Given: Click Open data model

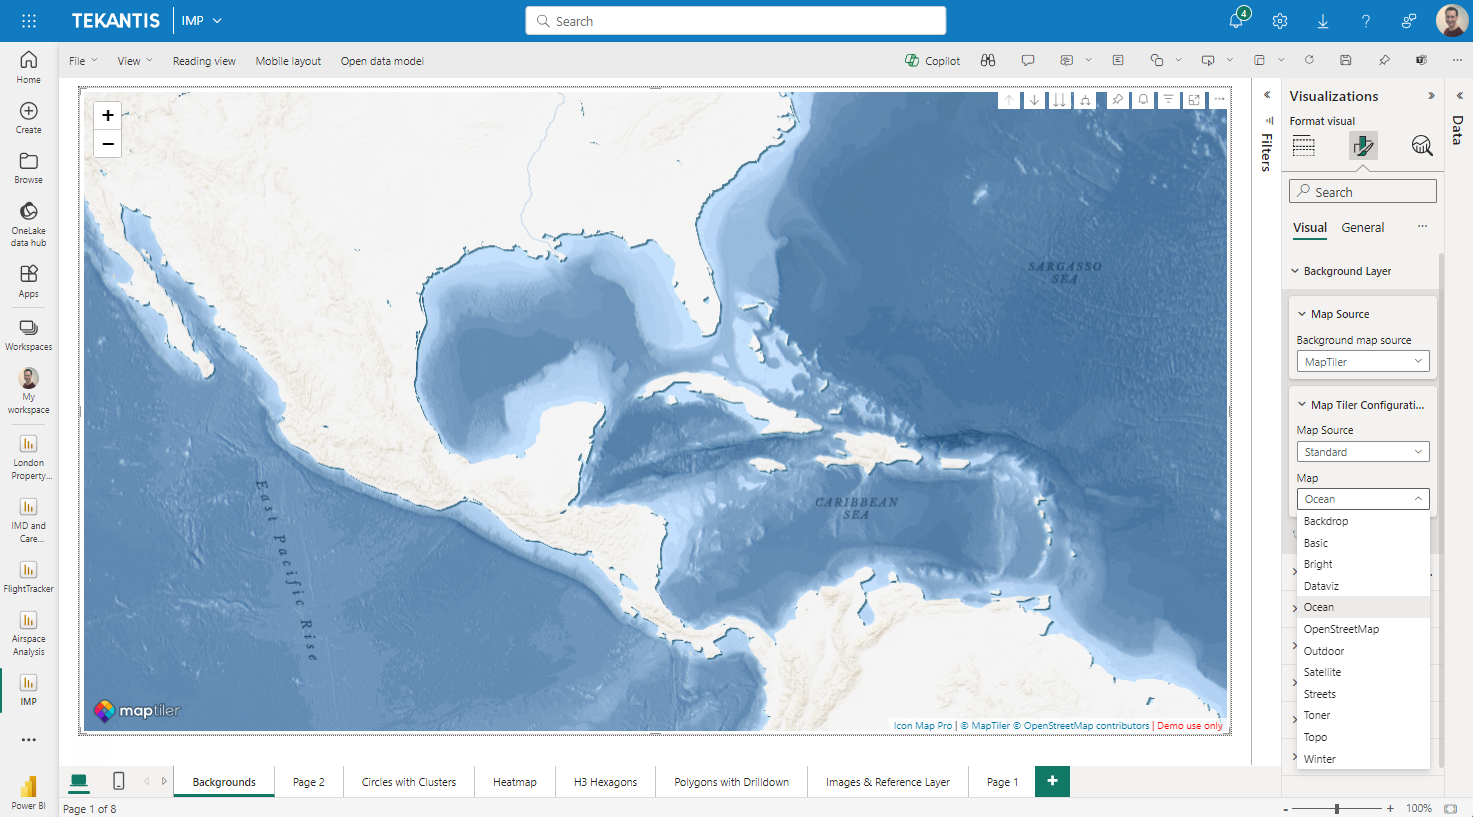Looking at the screenshot, I should click(x=382, y=60).
